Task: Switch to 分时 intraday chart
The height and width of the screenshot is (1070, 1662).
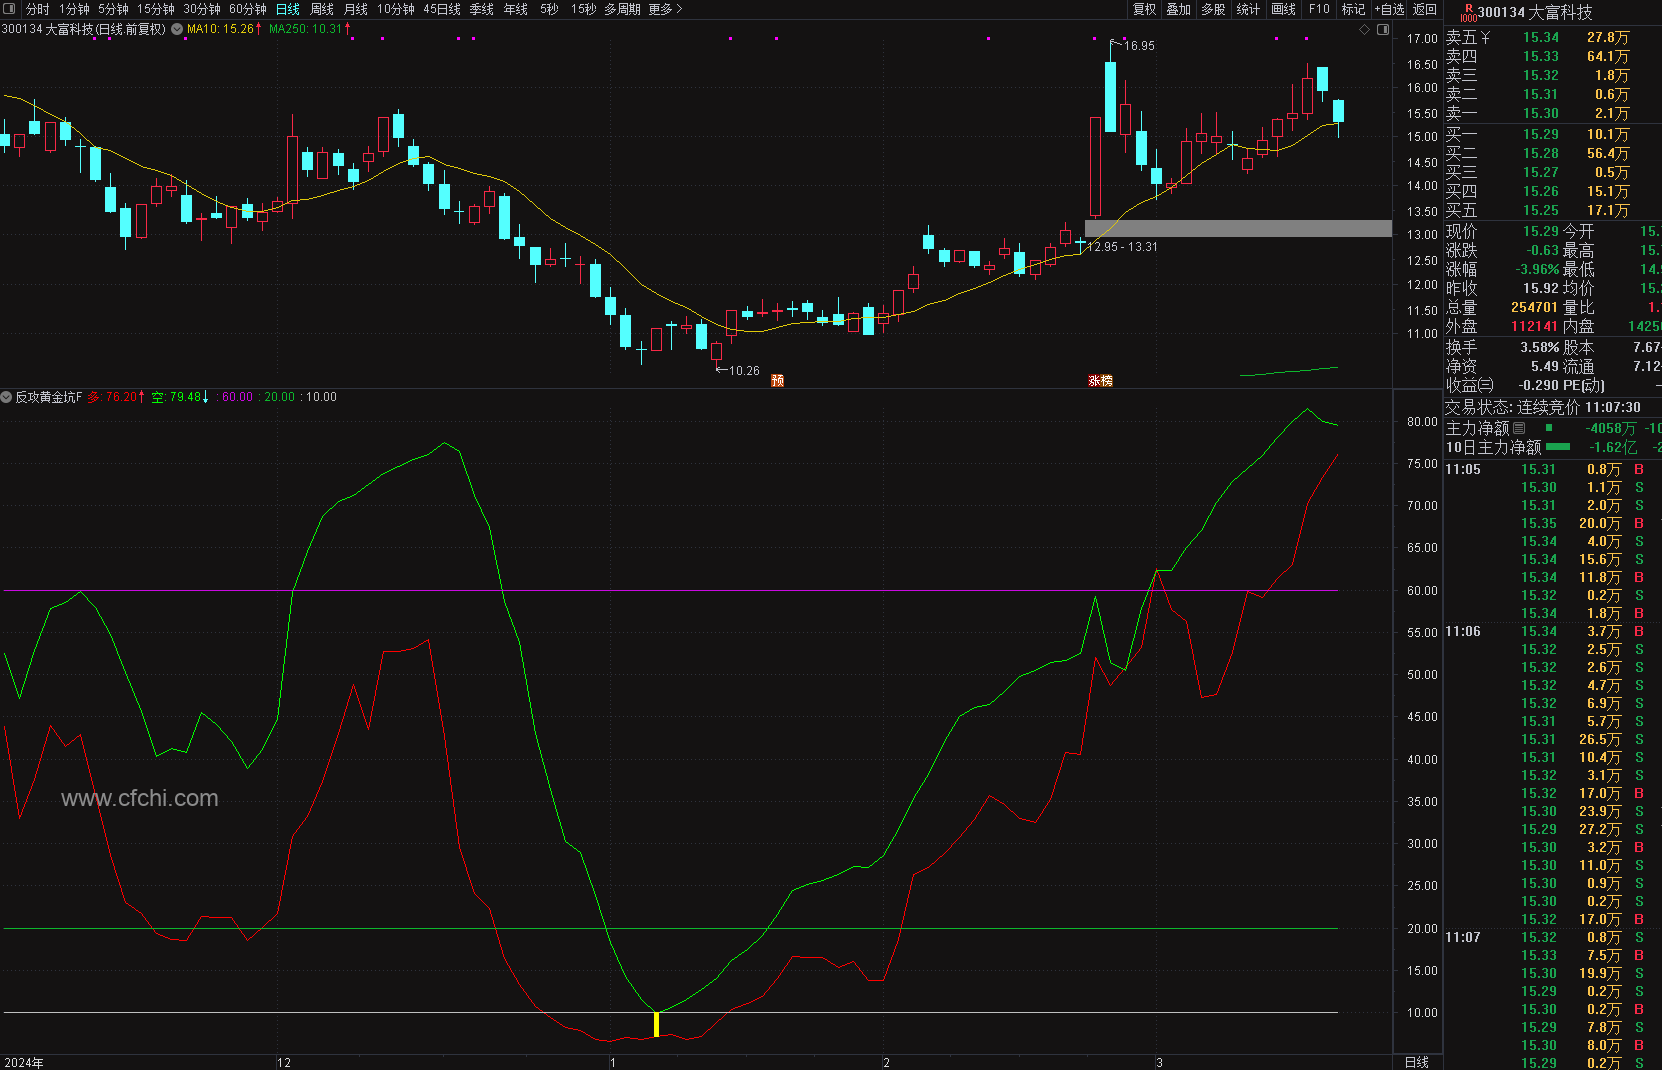Action: click(37, 9)
